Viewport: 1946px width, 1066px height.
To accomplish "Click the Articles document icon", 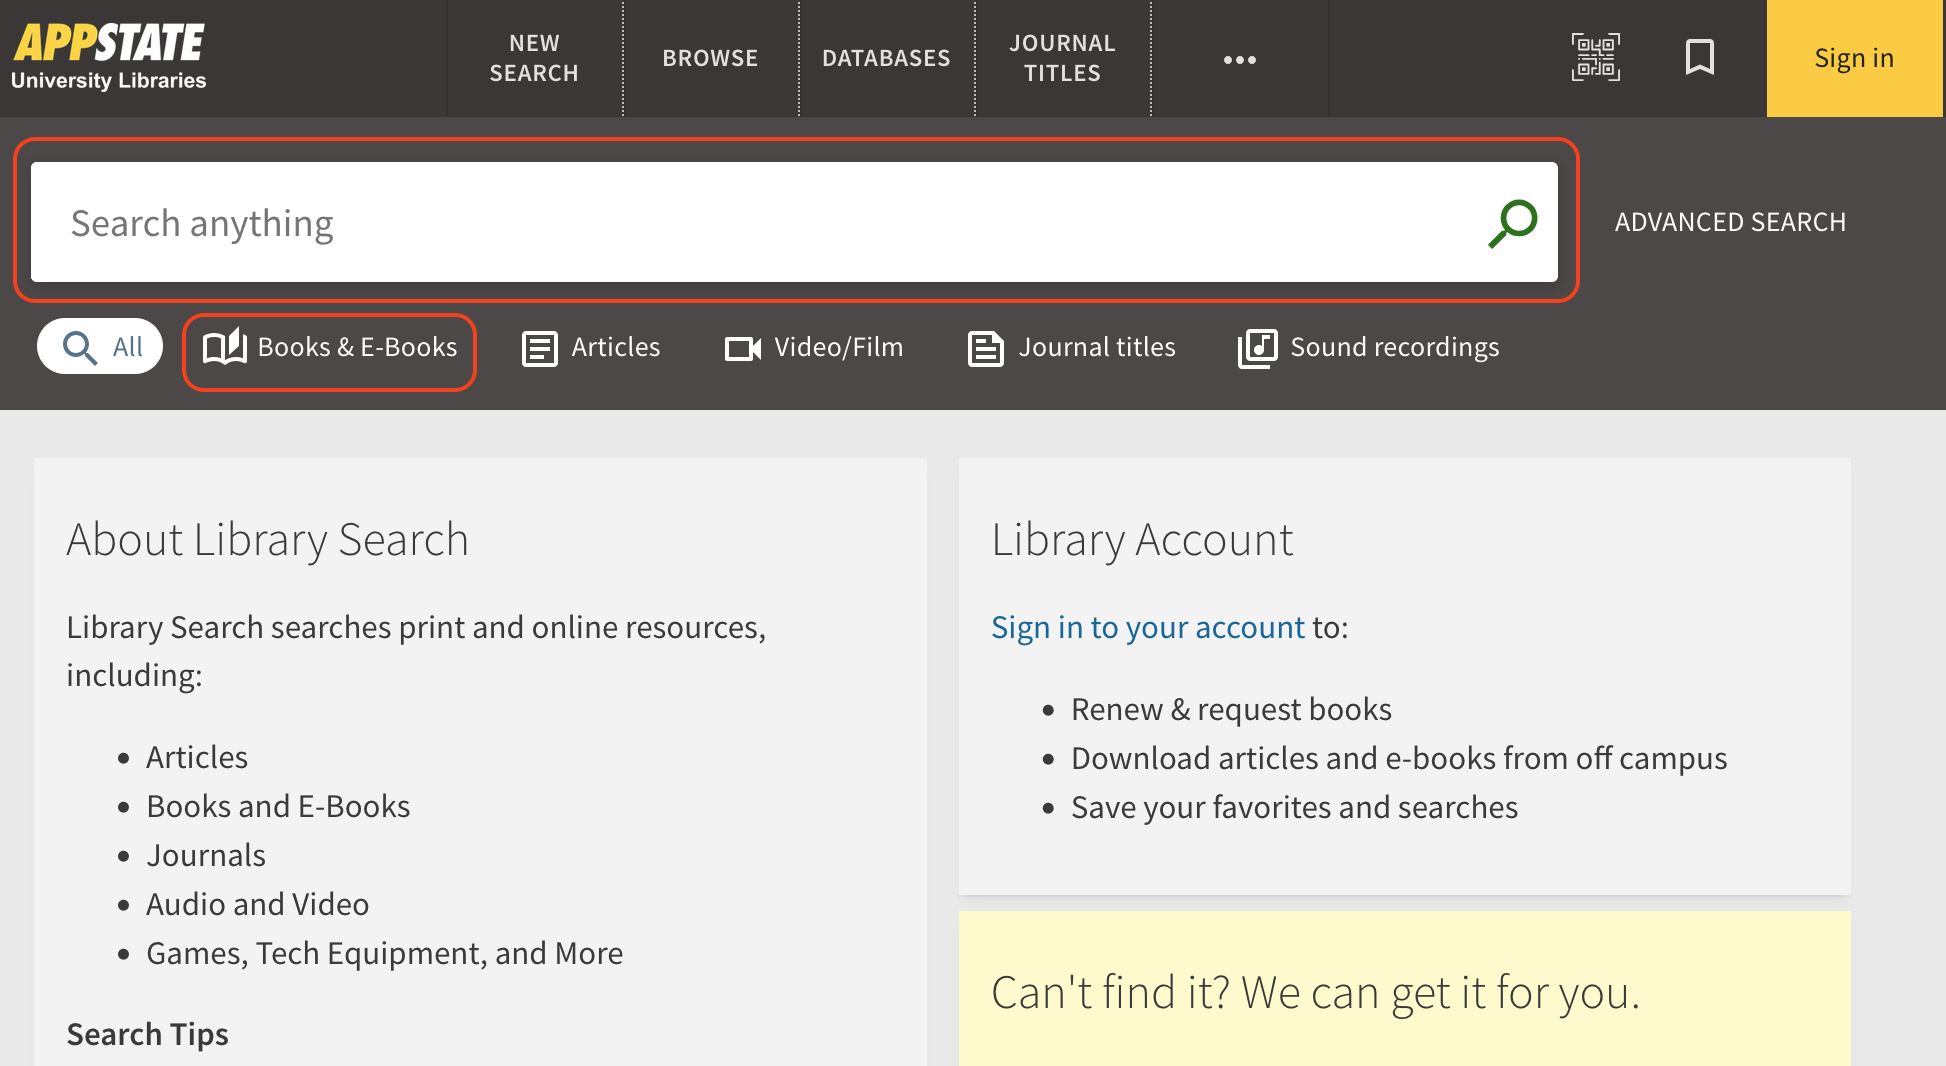I will point(540,349).
